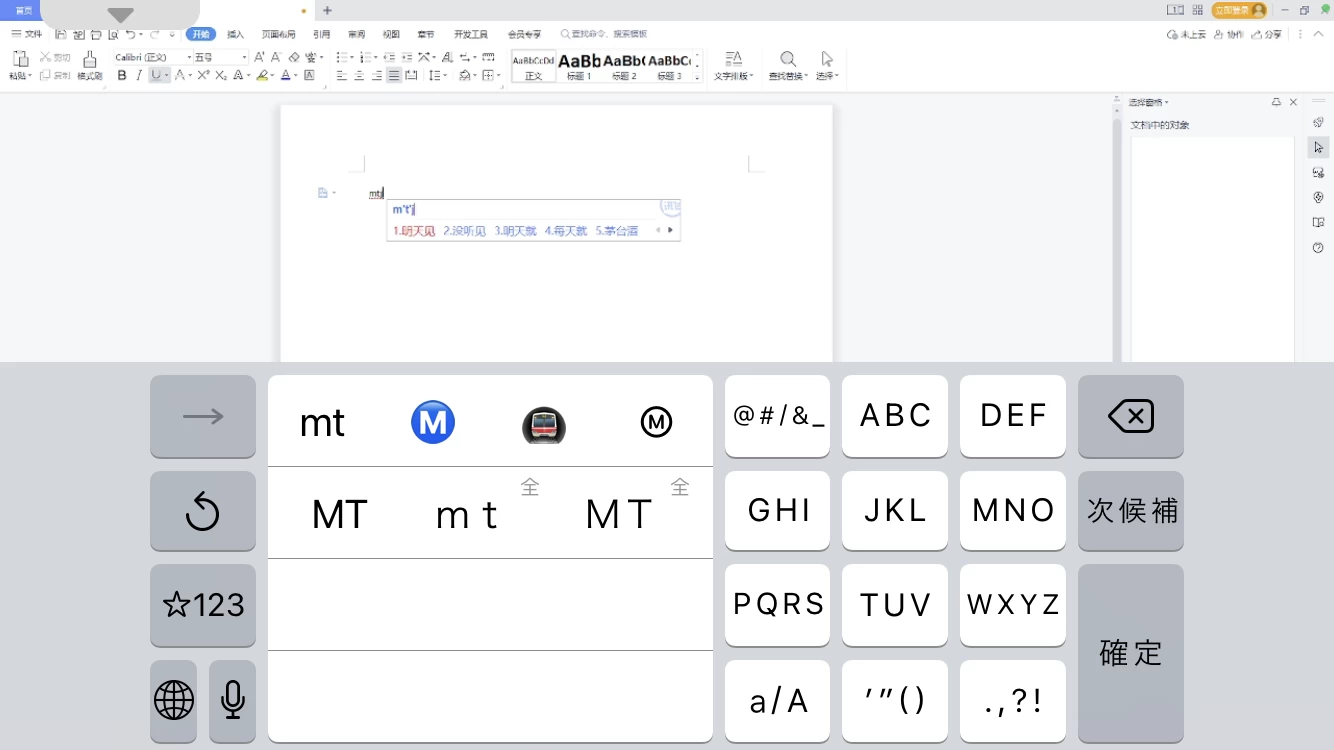Apply subscript X₂ formatting
This screenshot has width=1334, height=750.
click(221, 75)
